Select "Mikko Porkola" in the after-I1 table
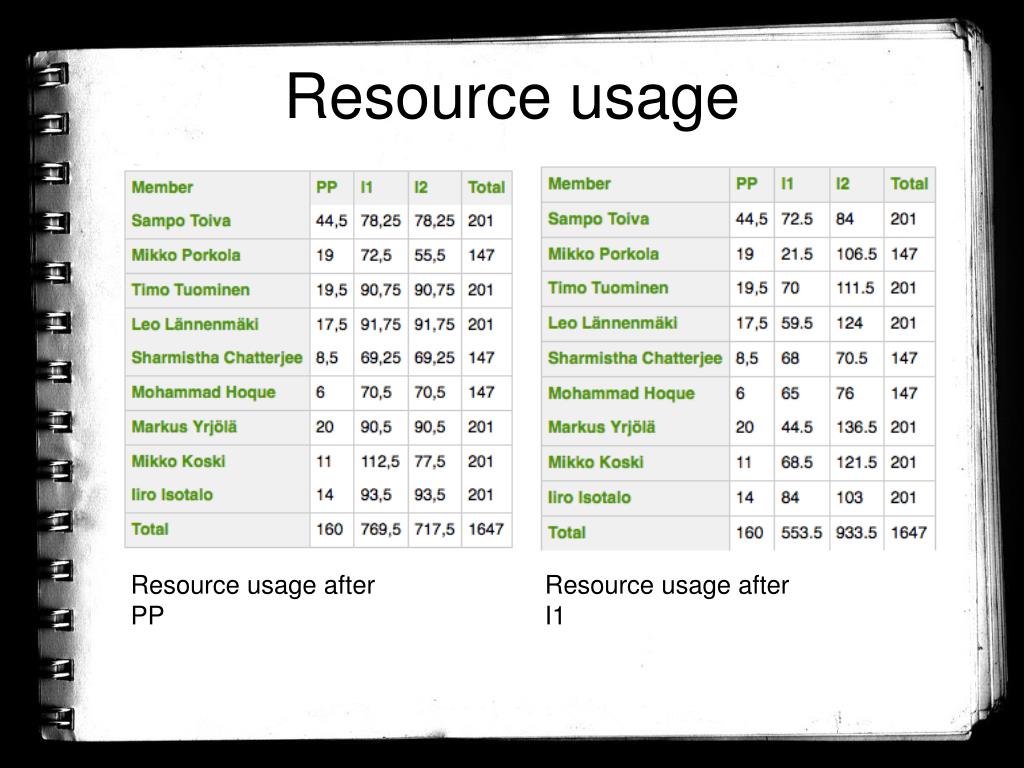 tap(603, 254)
